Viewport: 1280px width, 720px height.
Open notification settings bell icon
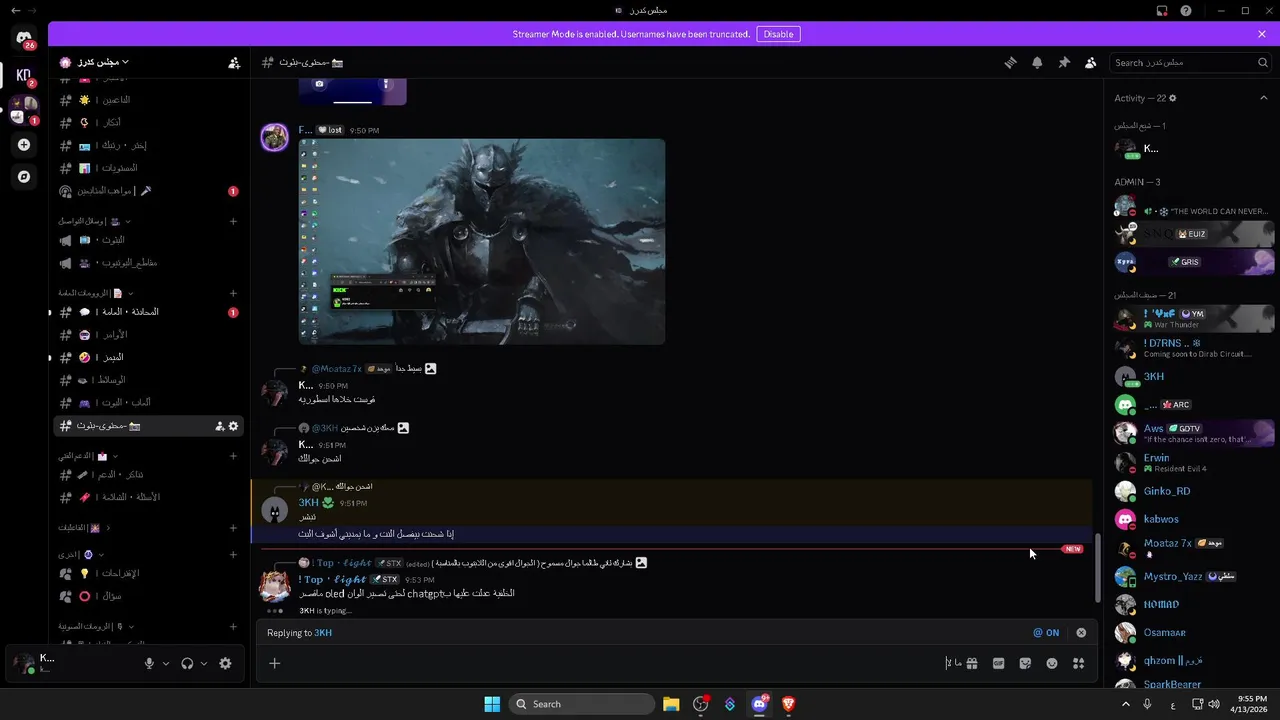[x=1037, y=62]
